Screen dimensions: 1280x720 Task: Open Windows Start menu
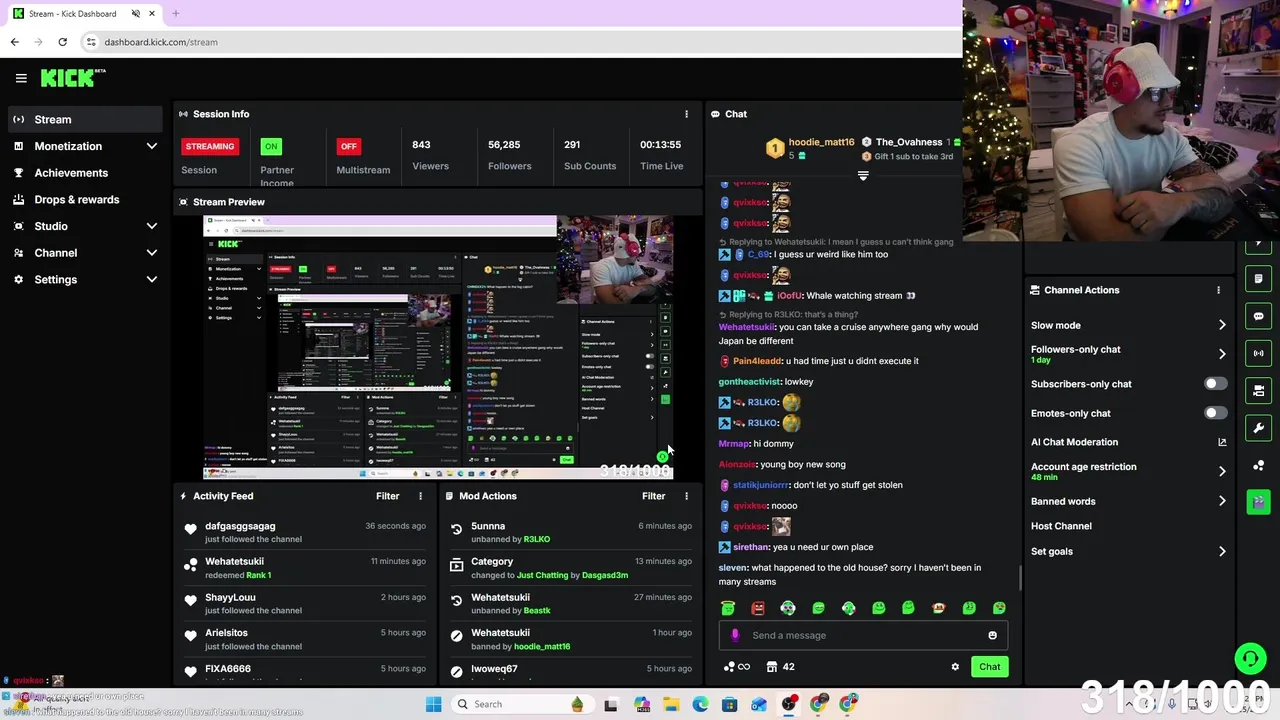coord(433,704)
